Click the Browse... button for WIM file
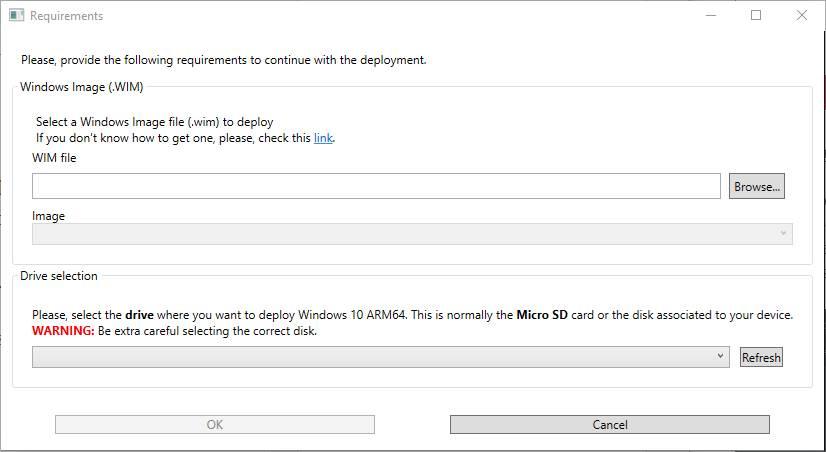The width and height of the screenshot is (826, 452). 756,186
